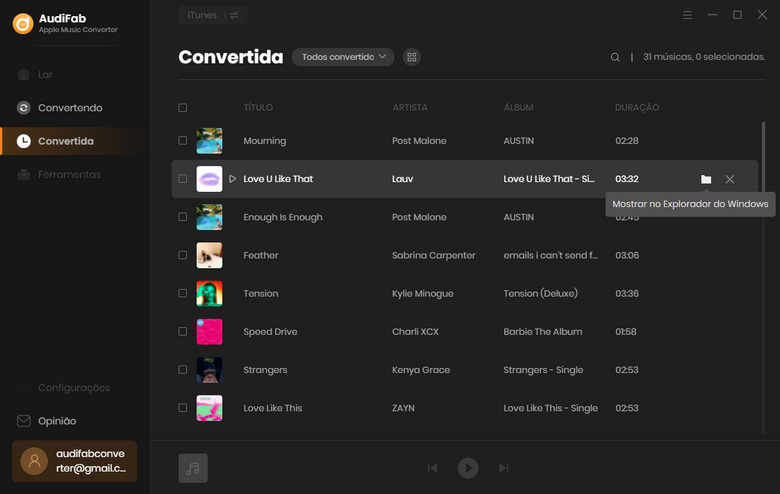780x494 pixels.
Task: Click the main play button in player
Action: pyautogui.click(x=468, y=468)
